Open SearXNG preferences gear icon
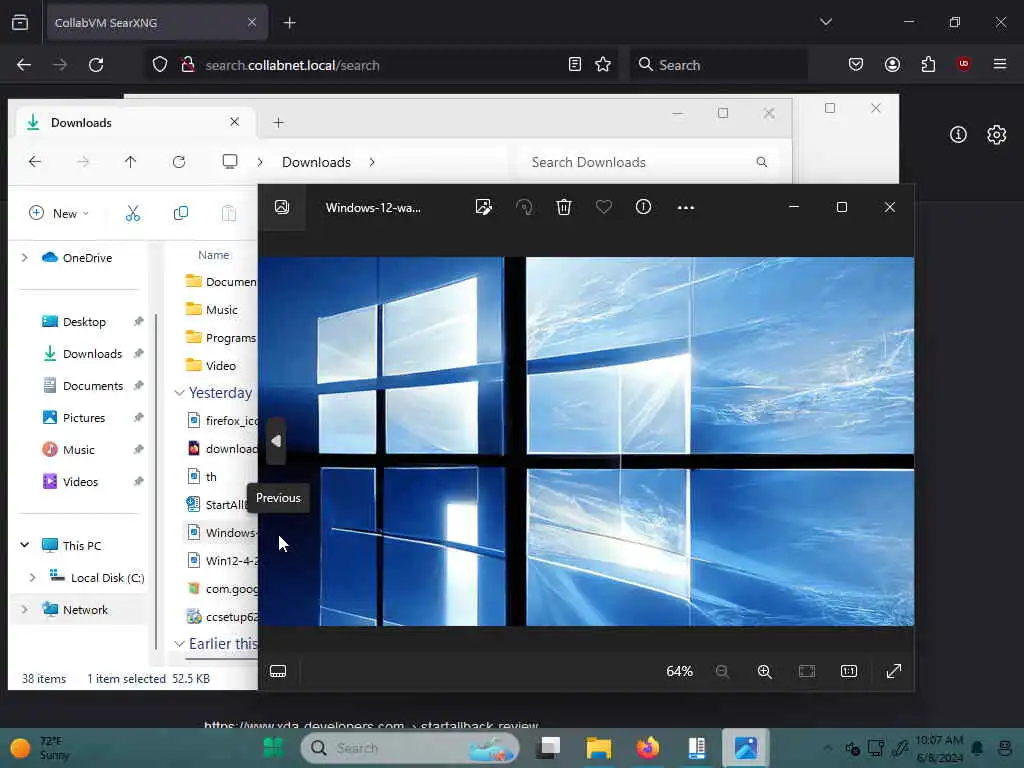This screenshot has width=1024, height=768. click(997, 135)
